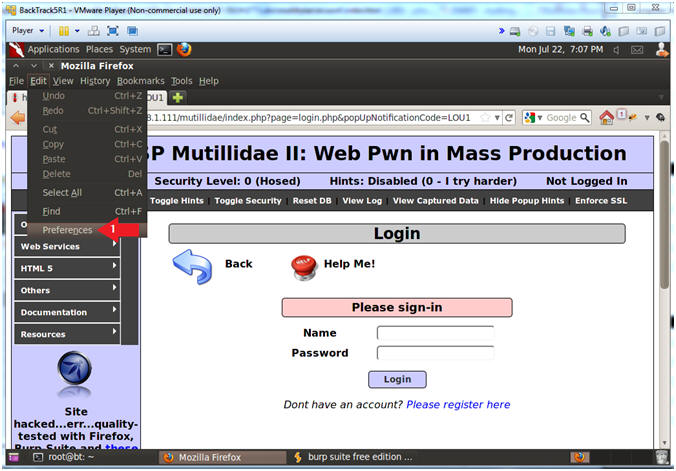The height and width of the screenshot is (471, 676).
Task: Click the Password input field
Action: 435,353
